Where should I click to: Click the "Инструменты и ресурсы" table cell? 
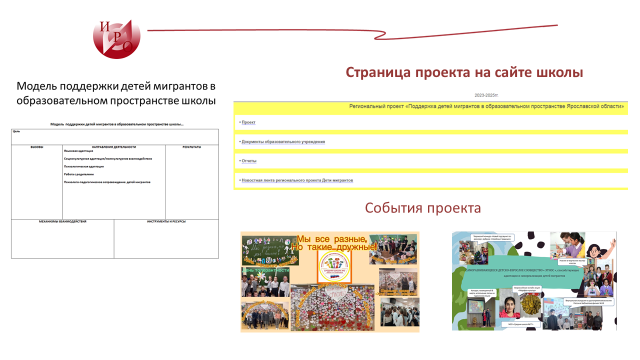(166, 239)
